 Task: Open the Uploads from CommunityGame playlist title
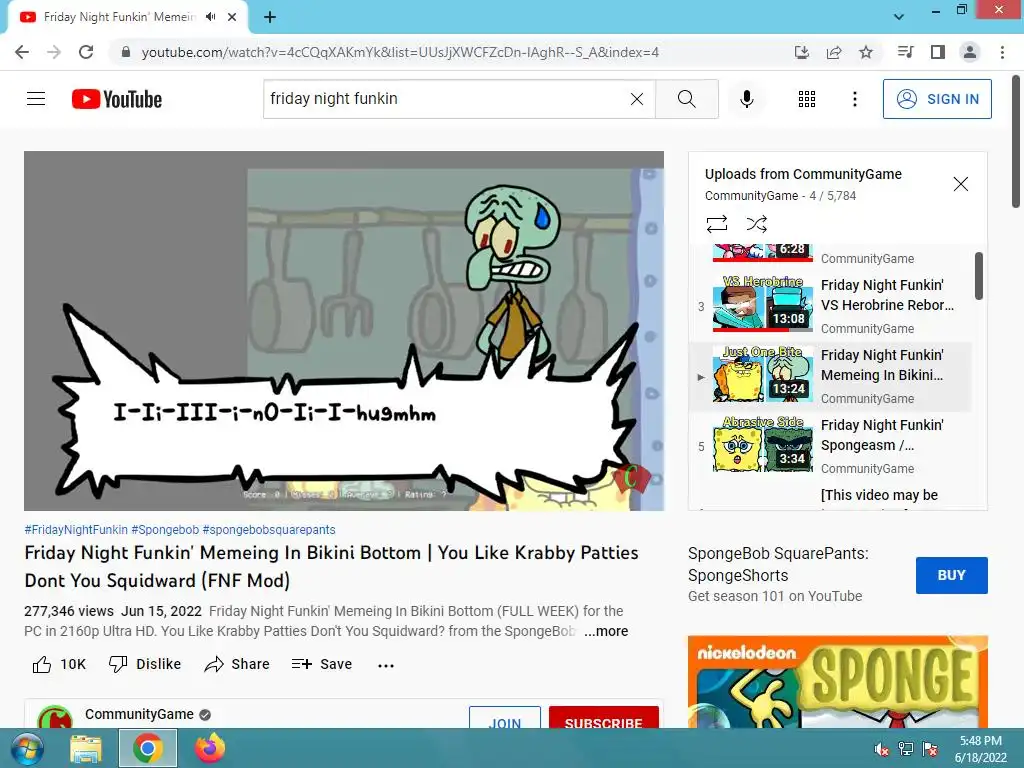(803, 174)
